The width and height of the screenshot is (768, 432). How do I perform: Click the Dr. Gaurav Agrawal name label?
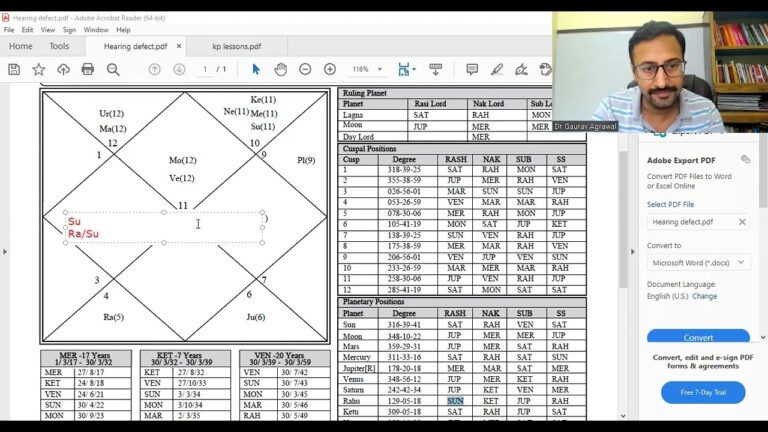pos(585,126)
